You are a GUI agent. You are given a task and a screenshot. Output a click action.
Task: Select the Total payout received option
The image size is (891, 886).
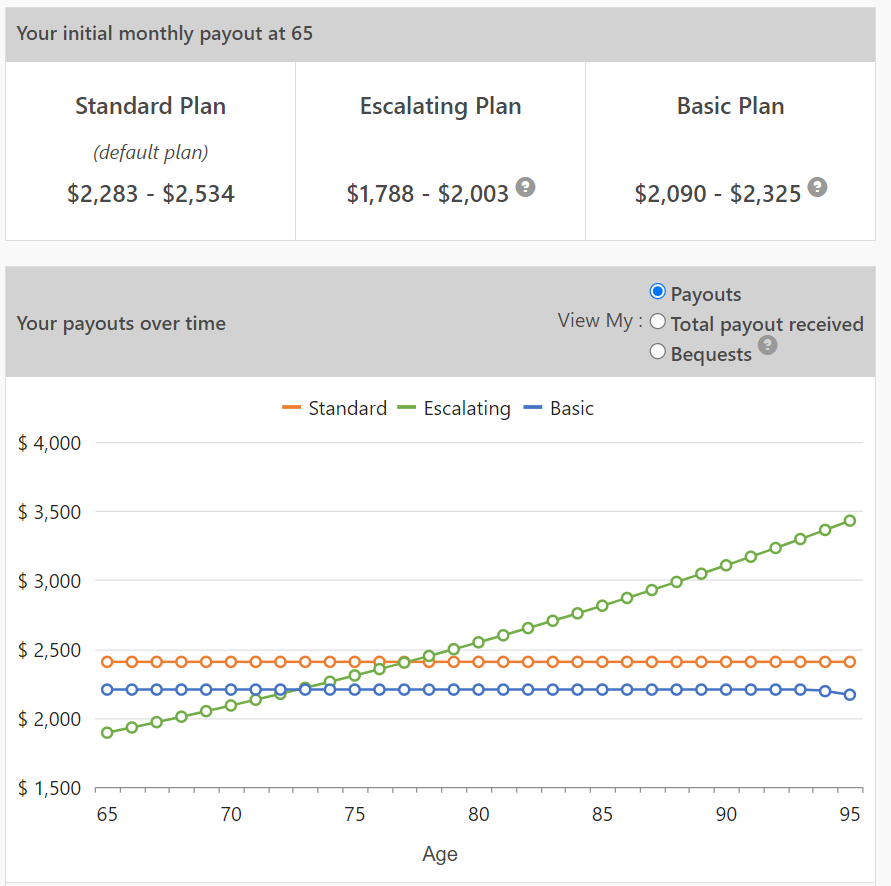coord(658,323)
